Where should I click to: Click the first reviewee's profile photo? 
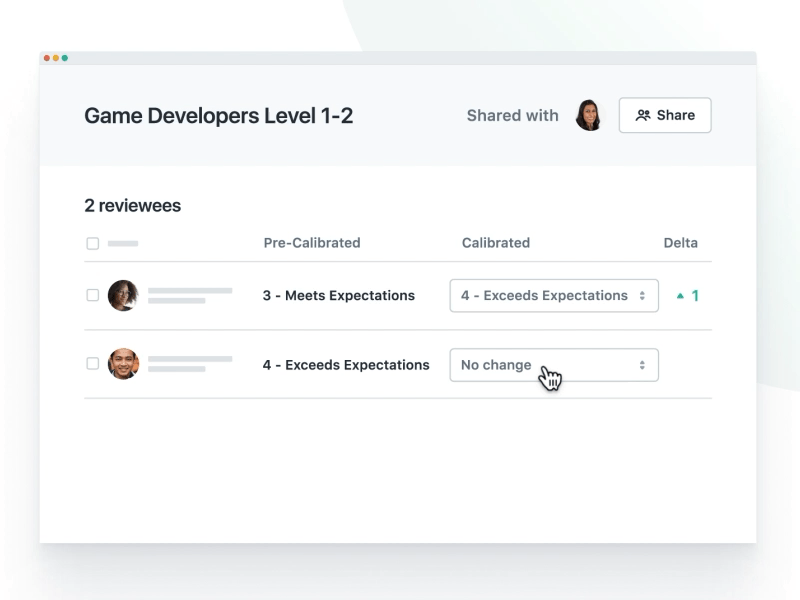(124, 295)
